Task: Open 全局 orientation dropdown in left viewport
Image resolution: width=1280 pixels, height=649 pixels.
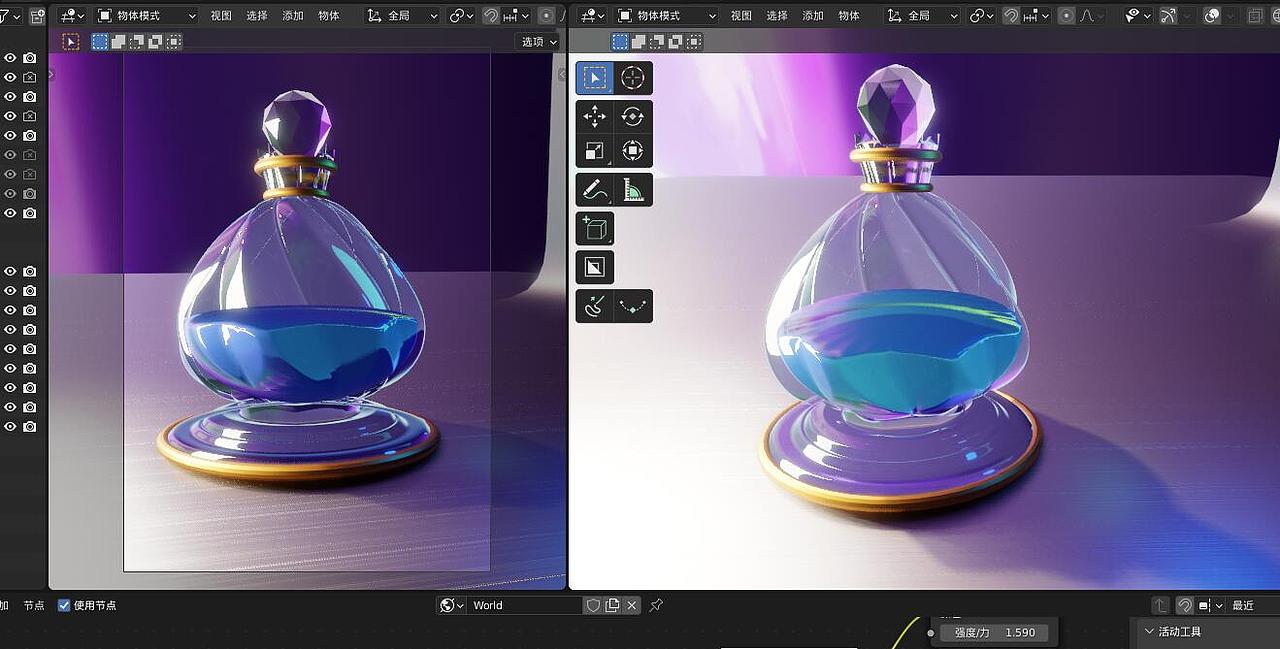Action: (x=403, y=16)
